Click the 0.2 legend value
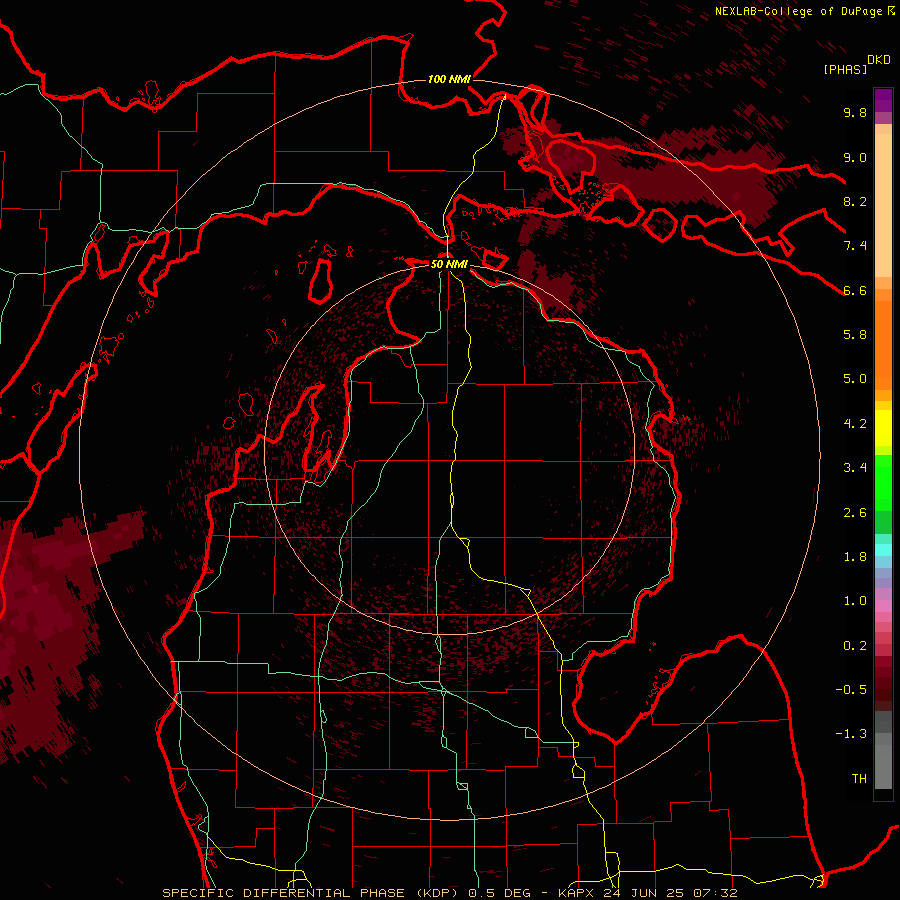 [855, 646]
